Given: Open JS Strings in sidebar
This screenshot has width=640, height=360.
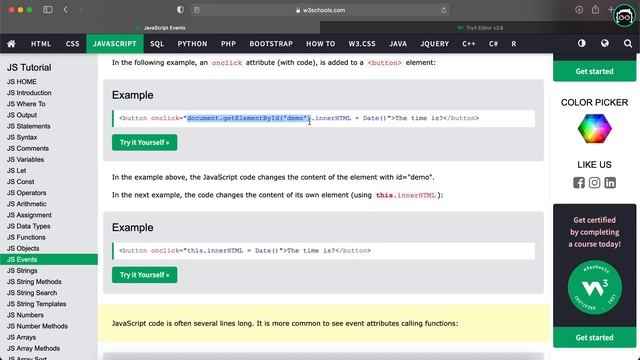Looking at the screenshot, I should [x=22, y=271].
